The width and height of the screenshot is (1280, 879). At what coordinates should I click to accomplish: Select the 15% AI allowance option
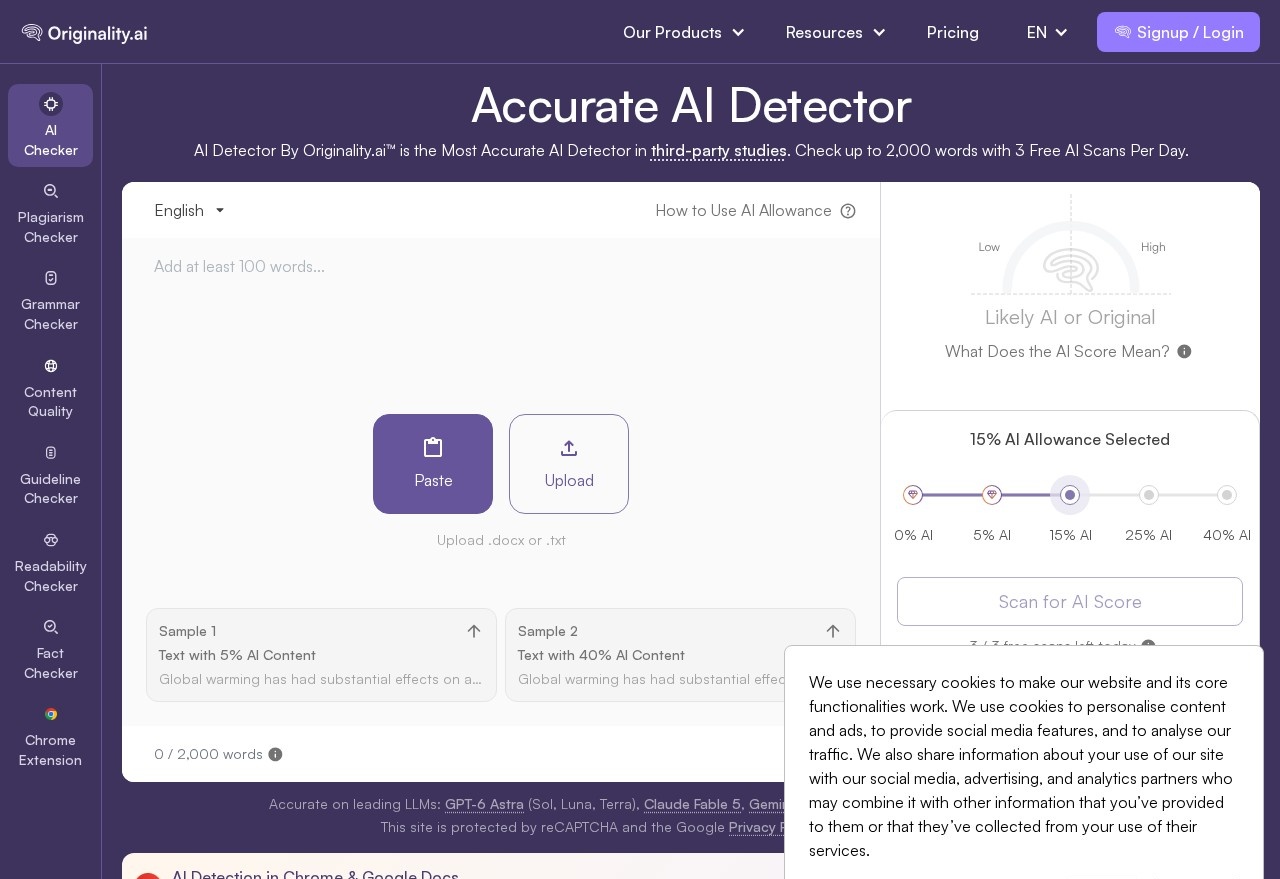1070,495
